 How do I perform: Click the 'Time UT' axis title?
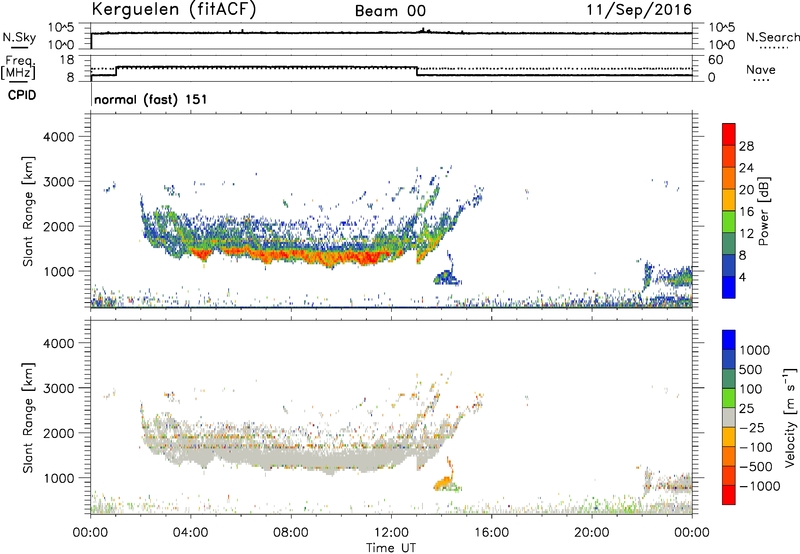pos(391,548)
